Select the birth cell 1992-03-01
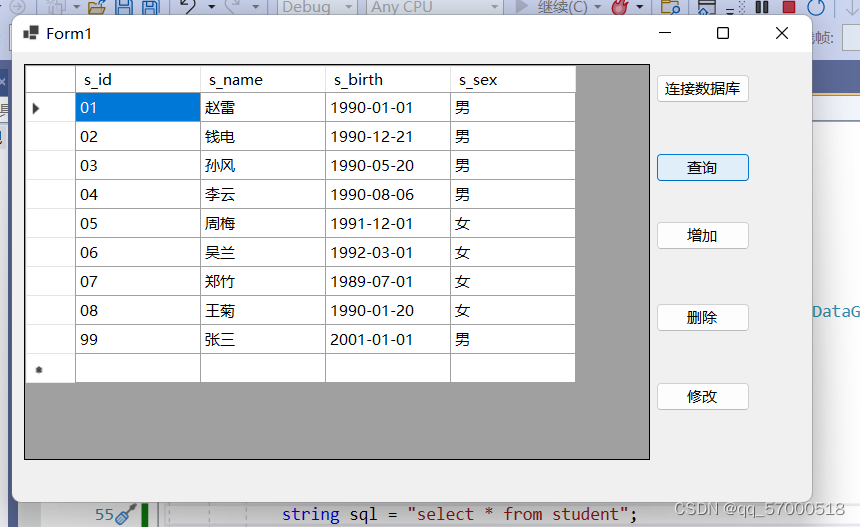The height and width of the screenshot is (527, 860). [388, 253]
